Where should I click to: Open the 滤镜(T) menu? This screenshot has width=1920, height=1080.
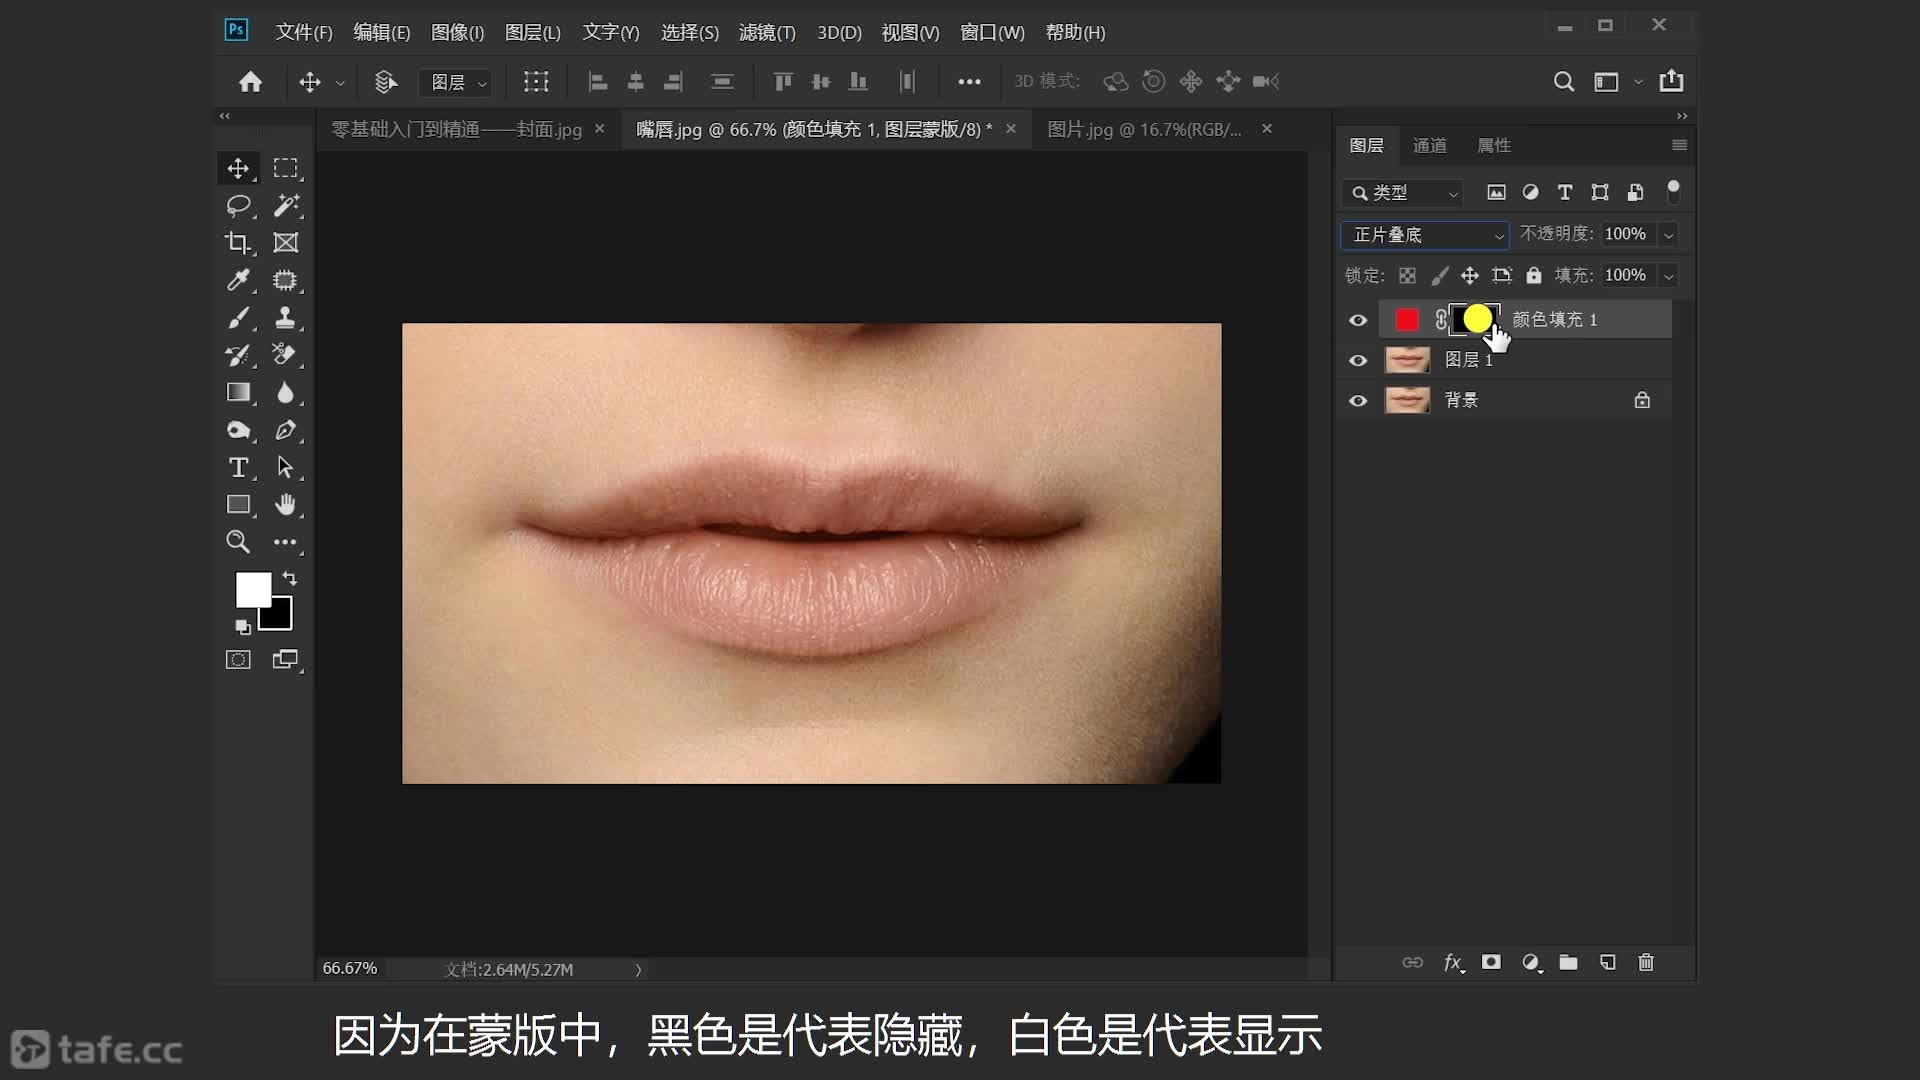coord(767,32)
